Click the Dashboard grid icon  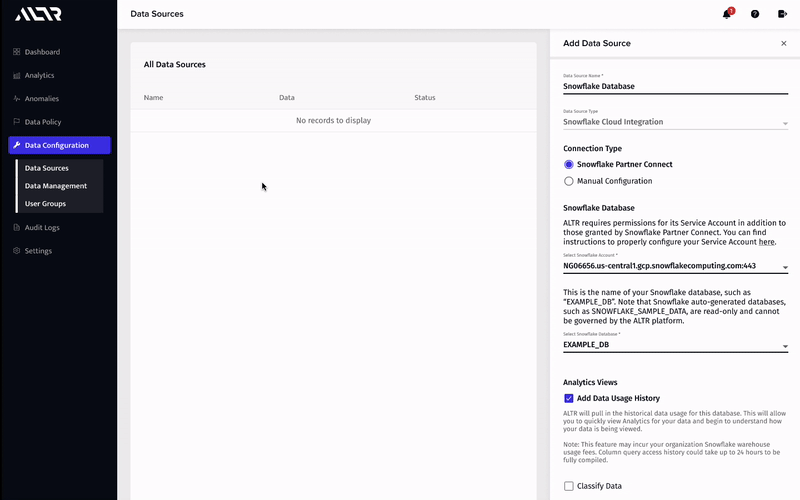(x=16, y=52)
